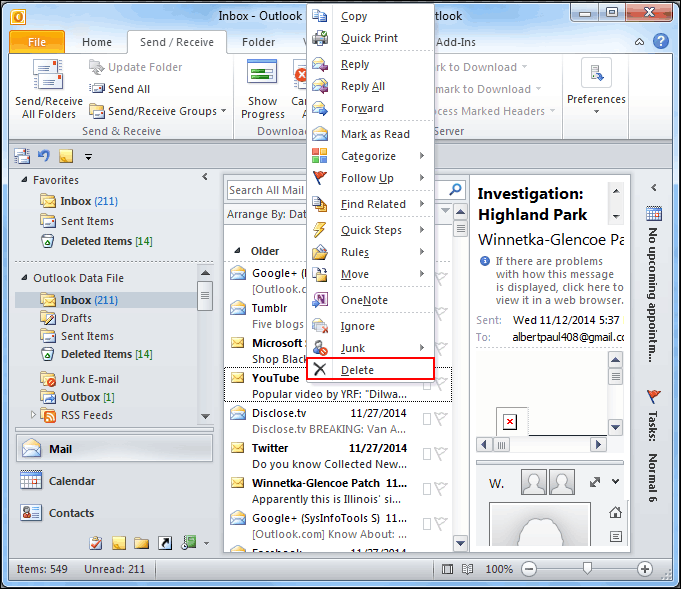The width and height of the screenshot is (681, 589).
Task: Click category box on Winnetka-Glencoe Patch message
Action: [x=427, y=489]
